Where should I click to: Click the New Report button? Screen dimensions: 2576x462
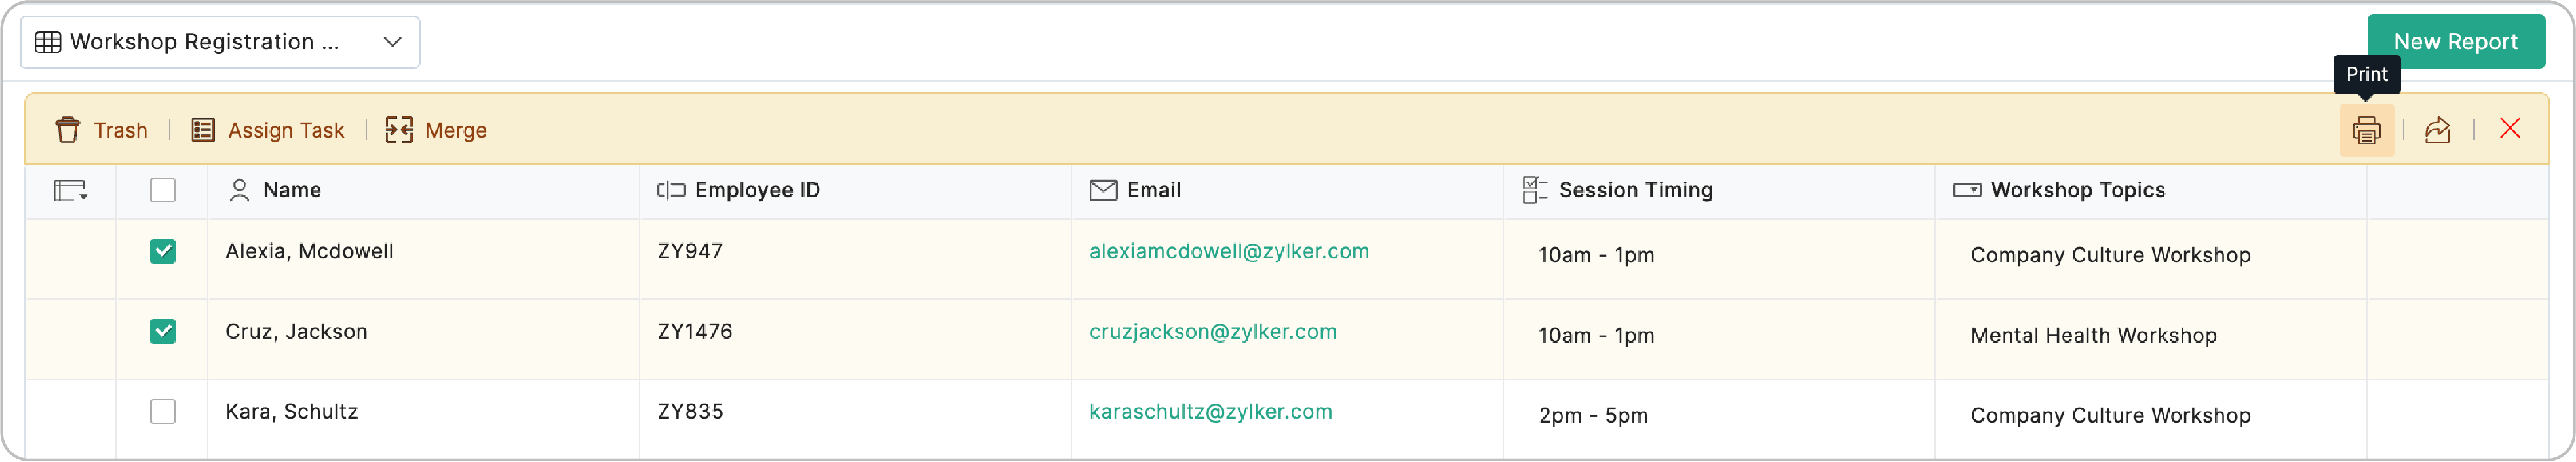(2455, 42)
